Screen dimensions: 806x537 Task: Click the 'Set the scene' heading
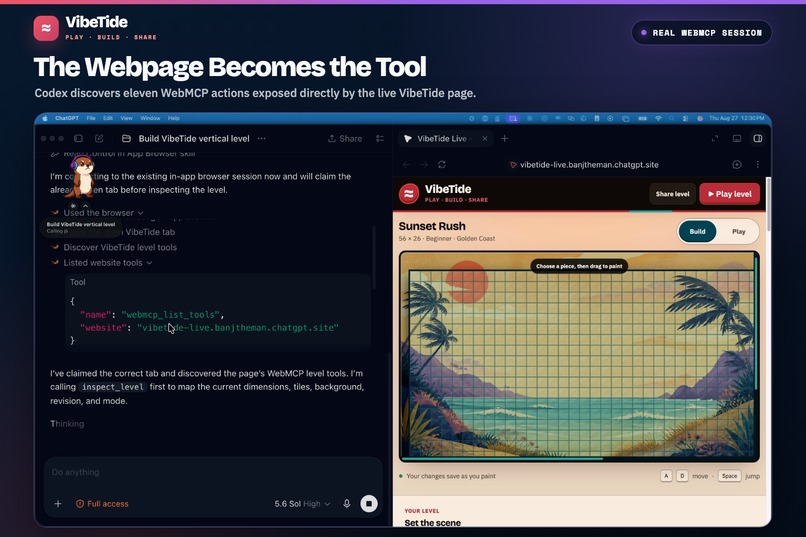[x=432, y=523]
